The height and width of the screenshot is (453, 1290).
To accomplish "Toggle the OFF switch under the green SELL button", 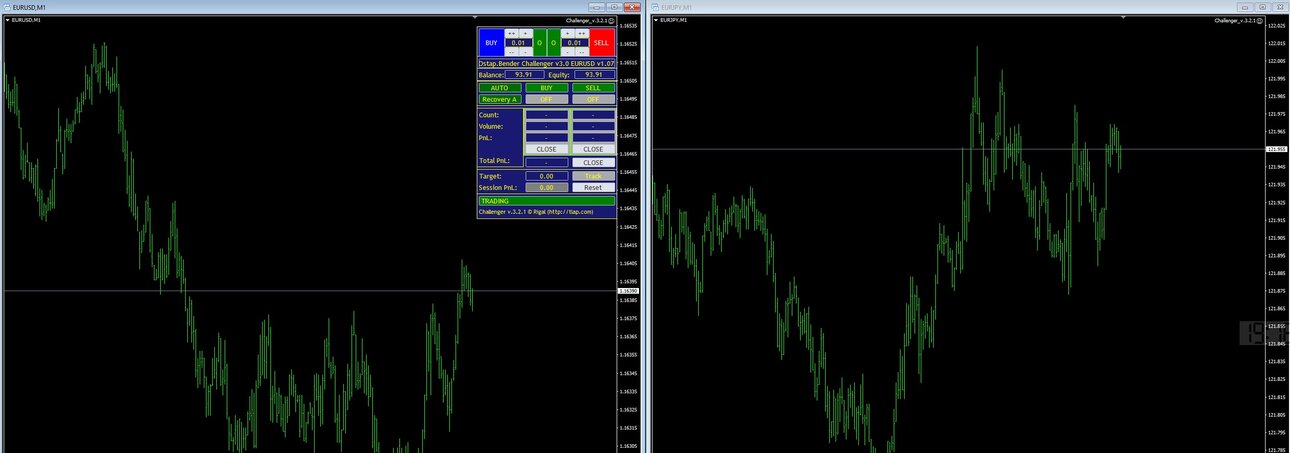I will (593, 99).
